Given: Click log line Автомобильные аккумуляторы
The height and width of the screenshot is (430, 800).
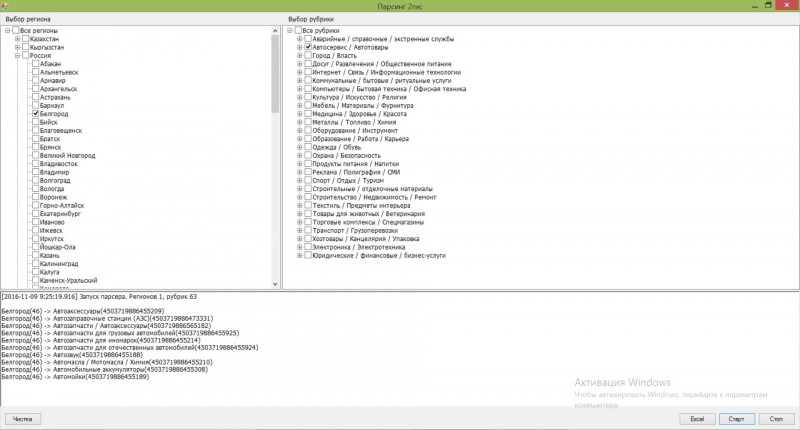Looking at the screenshot, I should click(x=105, y=369).
